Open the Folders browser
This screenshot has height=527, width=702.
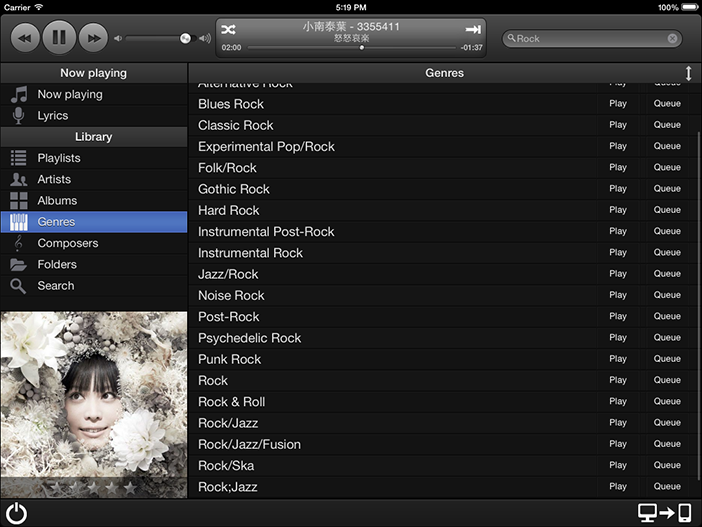[57, 264]
